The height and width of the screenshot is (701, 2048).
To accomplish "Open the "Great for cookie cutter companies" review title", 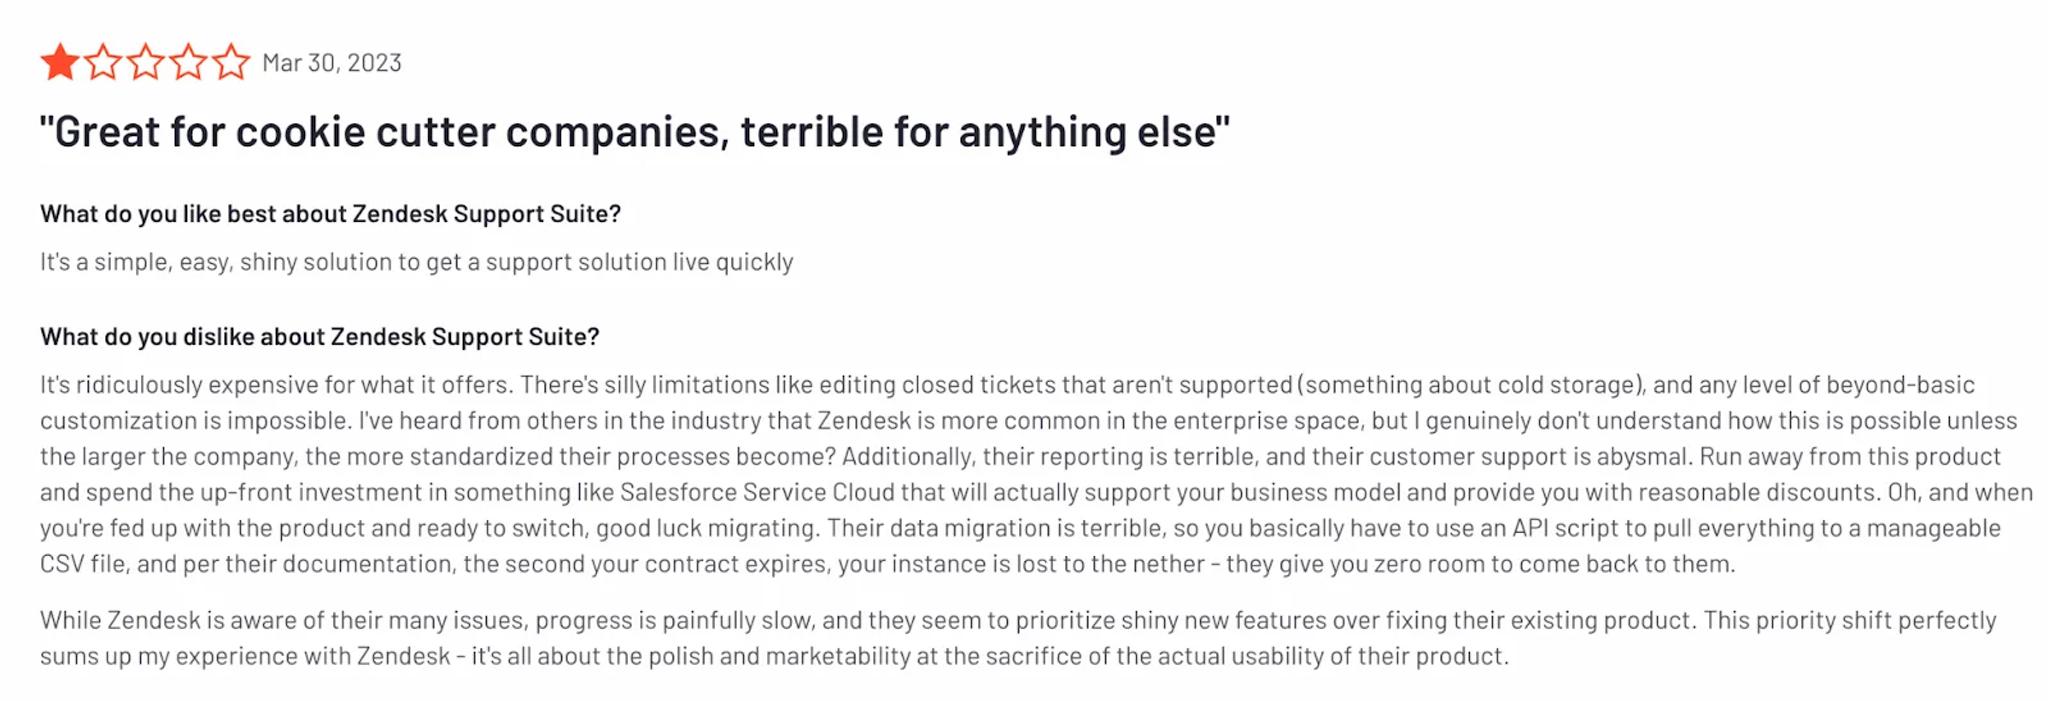I will point(635,132).
